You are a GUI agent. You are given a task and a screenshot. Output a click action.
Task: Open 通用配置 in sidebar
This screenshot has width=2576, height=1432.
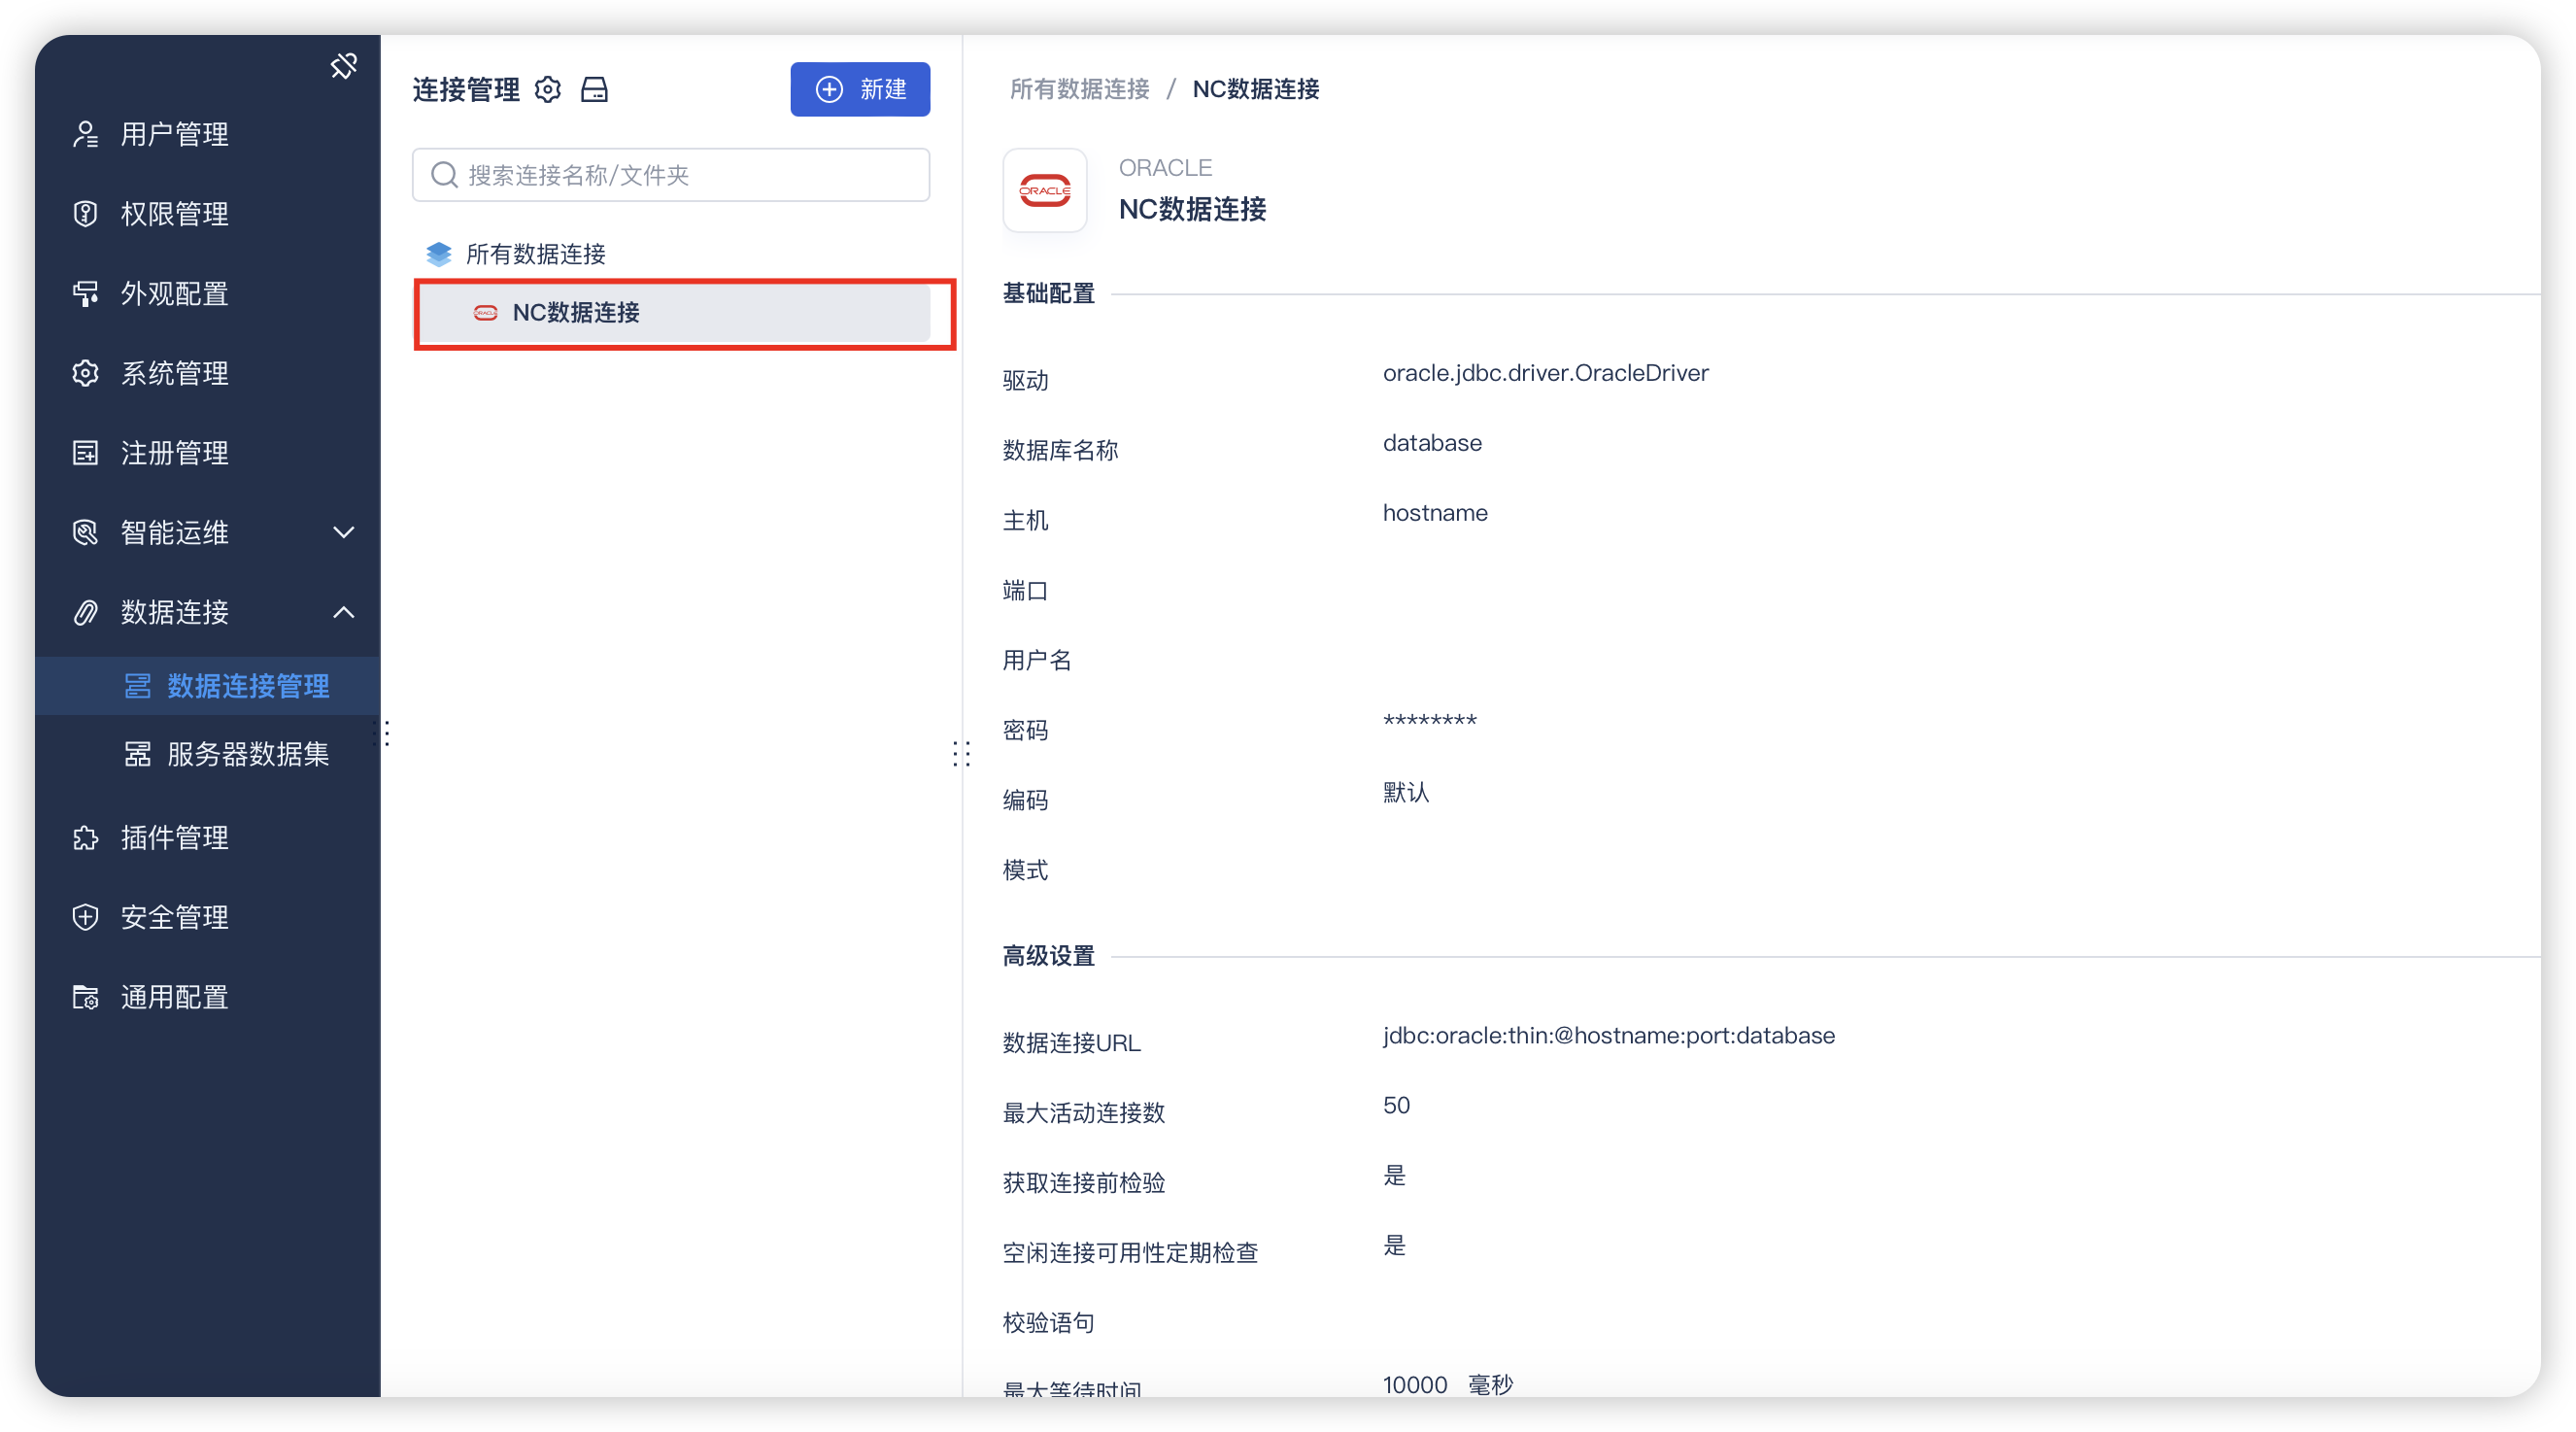click(x=174, y=997)
